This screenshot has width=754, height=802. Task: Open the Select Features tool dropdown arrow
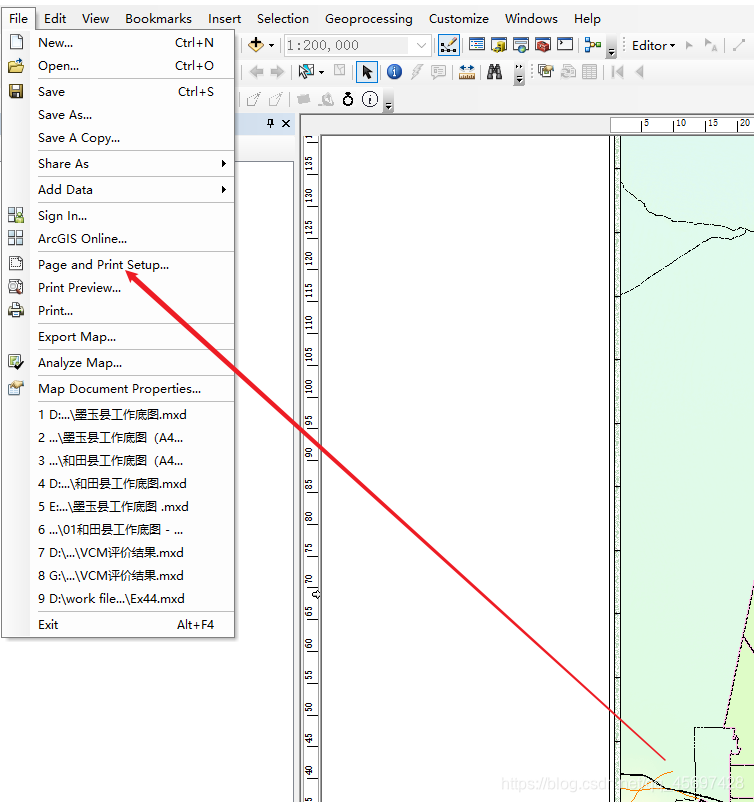(x=321, y=72)
